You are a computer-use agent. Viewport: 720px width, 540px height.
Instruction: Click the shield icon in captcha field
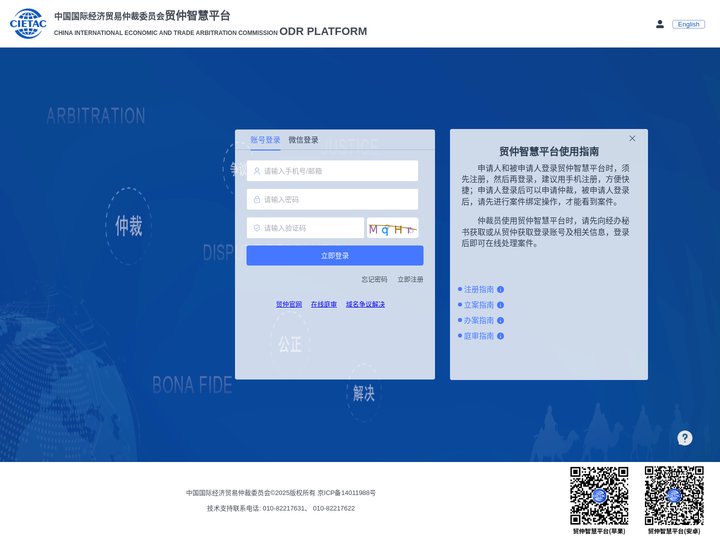(257, 228)
